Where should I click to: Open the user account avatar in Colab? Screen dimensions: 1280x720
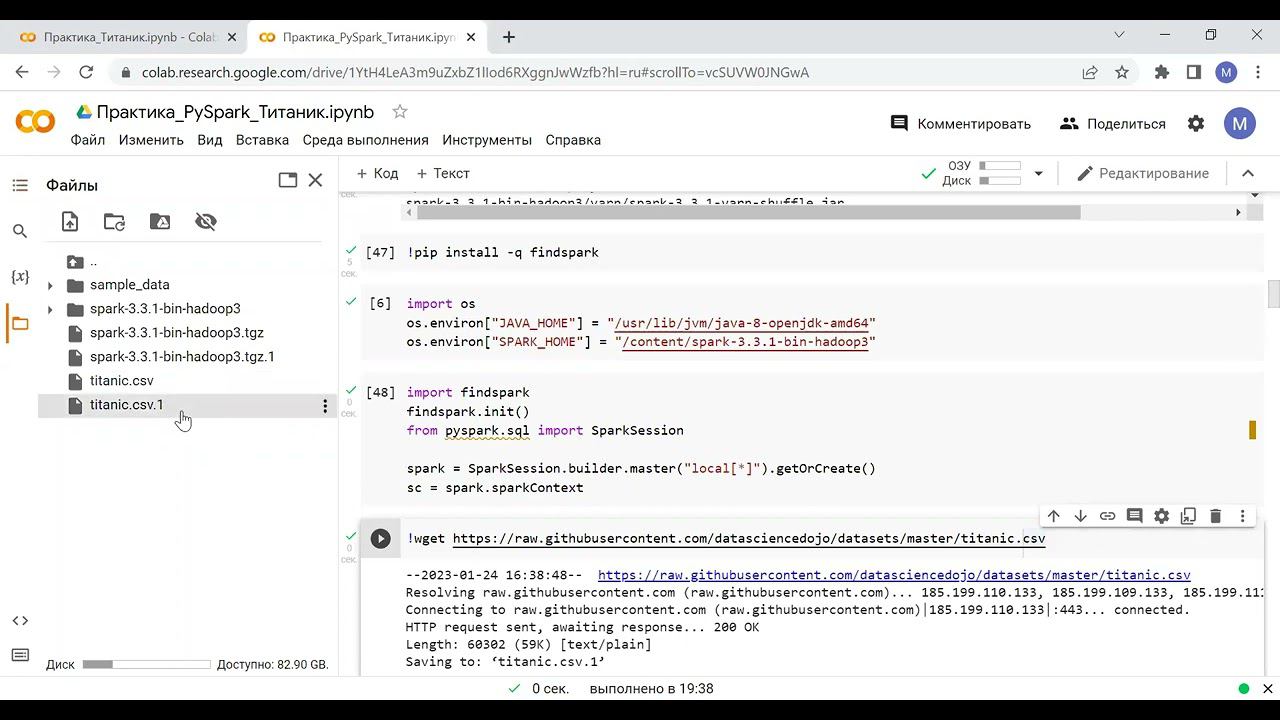click(x=1240, y=124)
